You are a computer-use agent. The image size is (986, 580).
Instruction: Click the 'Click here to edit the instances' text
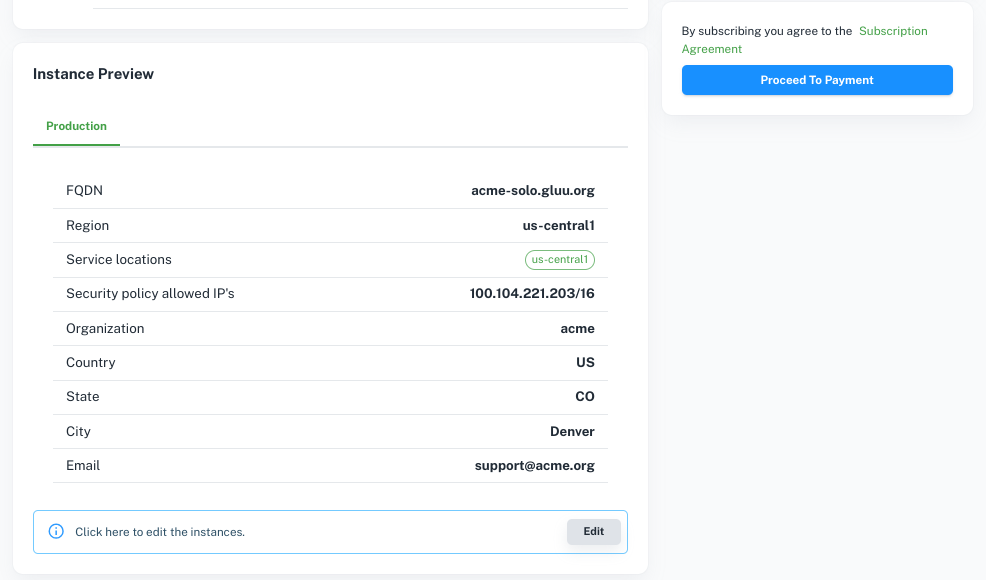[160, 532]
